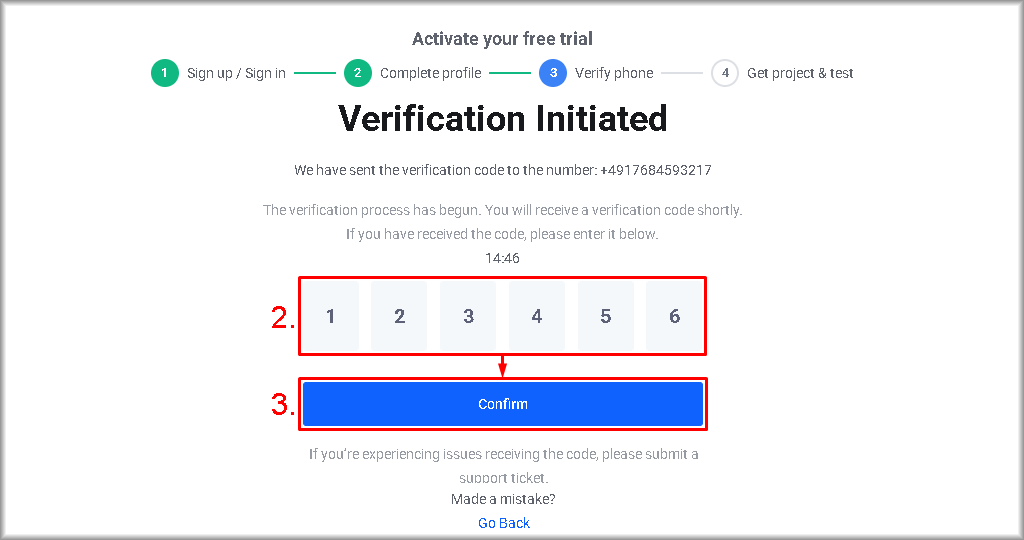Click the third code digit box
The width and height of the screenshot is (1024, 540).
pyautogui.click(x=468, y=316)
